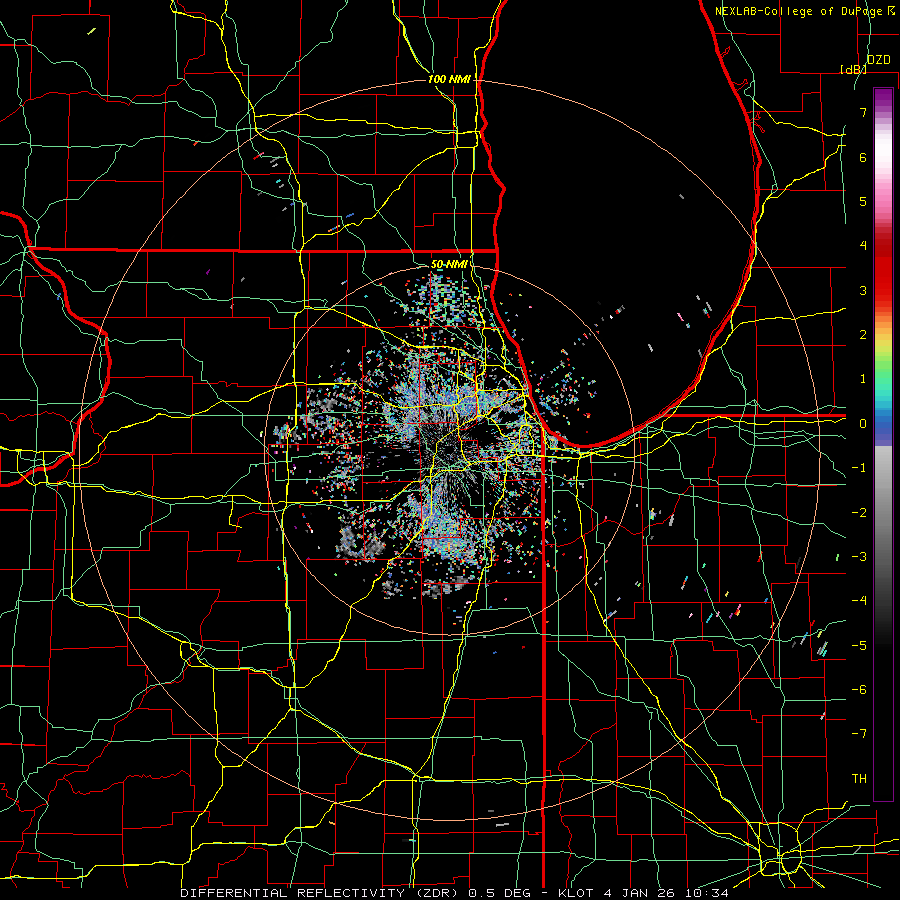The height and width of the screenshot is (900, 900).
Task: Click the legend value -1
Action: [x=859, y=468]
